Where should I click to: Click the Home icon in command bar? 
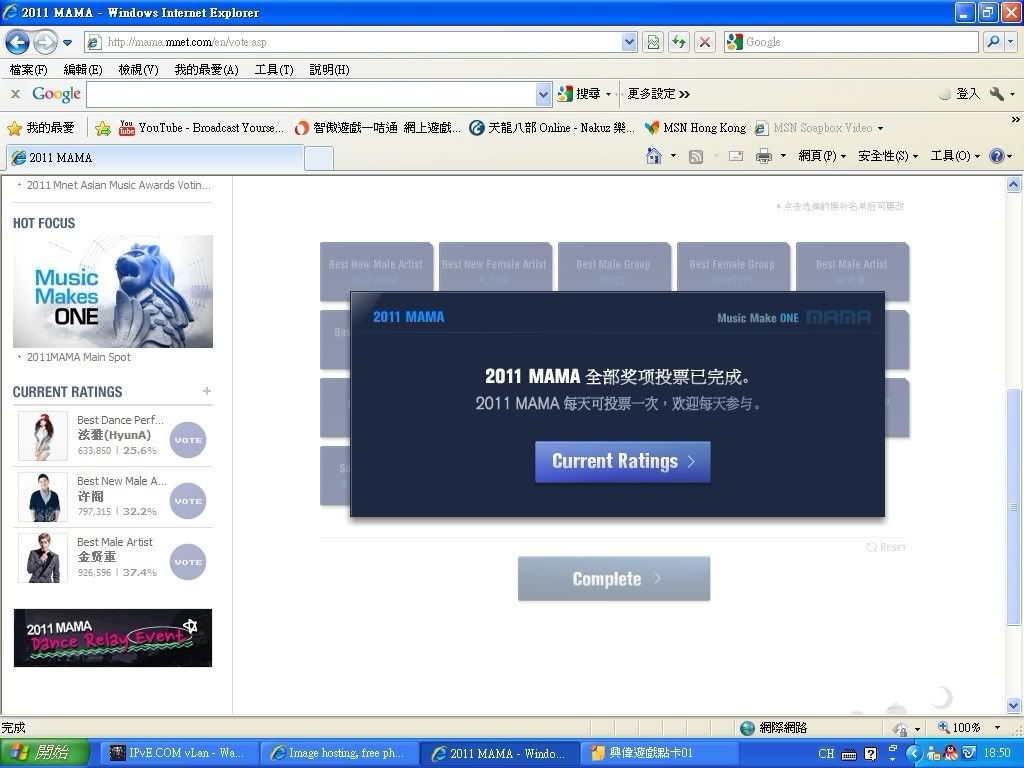coord(654,156)
